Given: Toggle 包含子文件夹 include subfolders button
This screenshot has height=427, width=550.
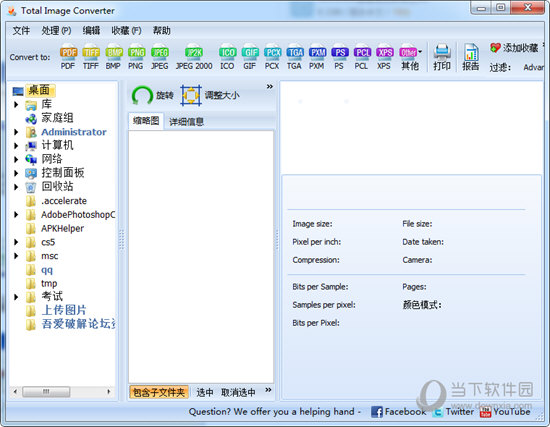Looking at the screenshot, I should 159,392.
